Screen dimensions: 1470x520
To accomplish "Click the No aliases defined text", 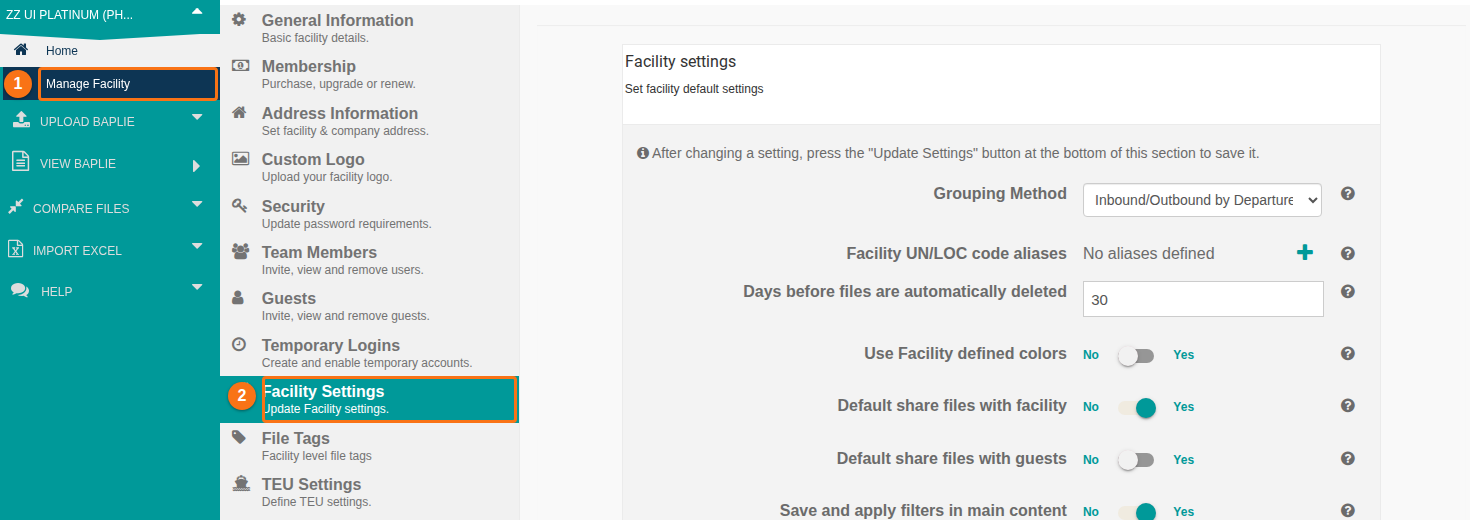I will pyautogui.click(x=1149, y=254).
